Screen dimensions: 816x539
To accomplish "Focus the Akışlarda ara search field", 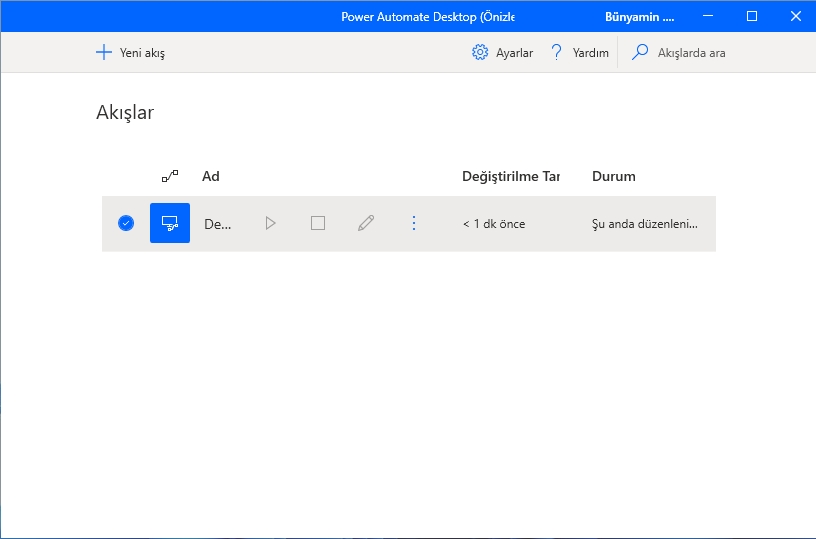I will [x=692, y=53].
